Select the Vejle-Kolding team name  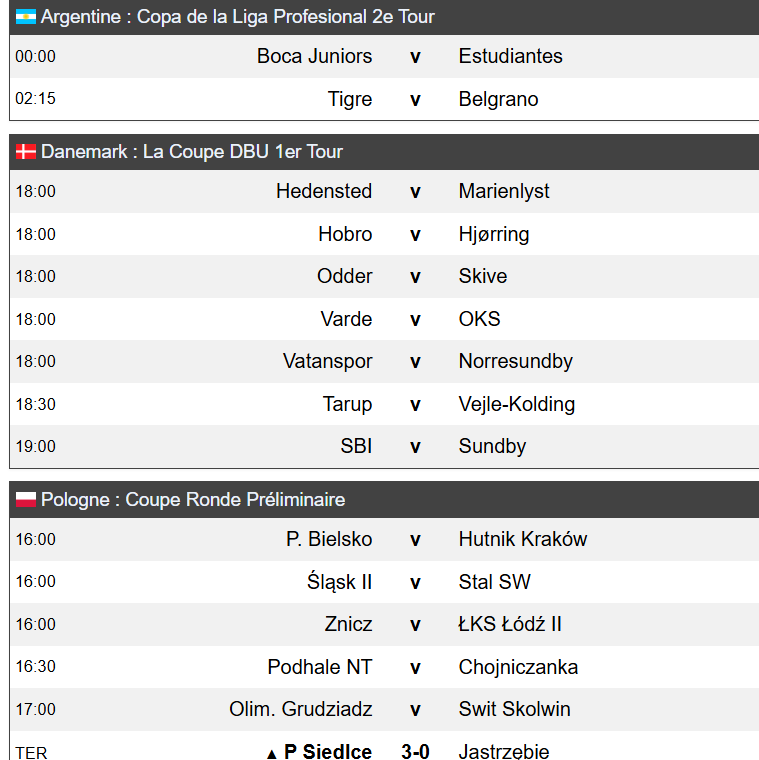517,404
